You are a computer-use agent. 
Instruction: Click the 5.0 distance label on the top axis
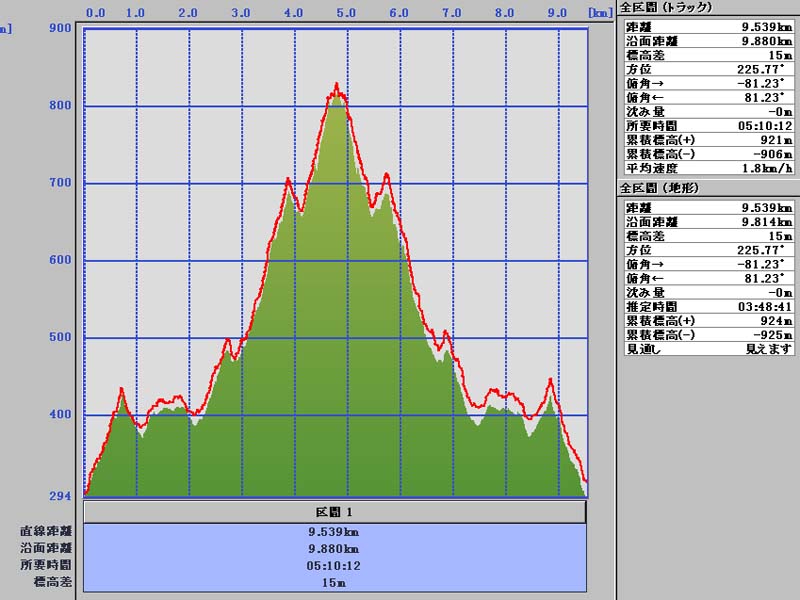tap(346, 13)
